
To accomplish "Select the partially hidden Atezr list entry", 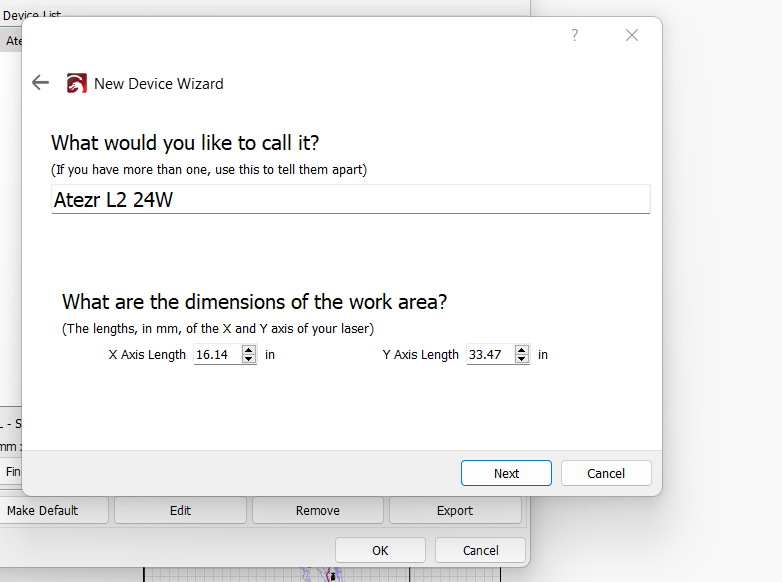I will (12, 41).
